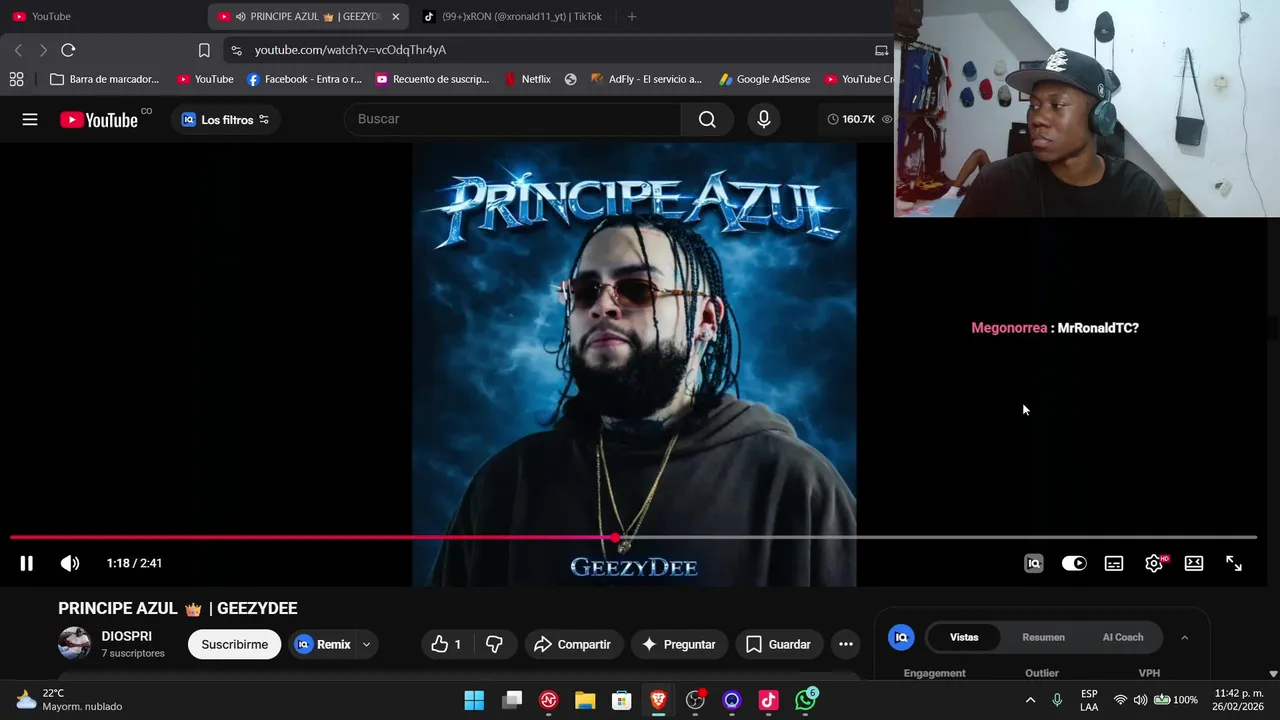Open the DIOSPRI channel name link
The height and width of the screenshot is (720, 1280).
pyautogui.click(x=127, y=636)
